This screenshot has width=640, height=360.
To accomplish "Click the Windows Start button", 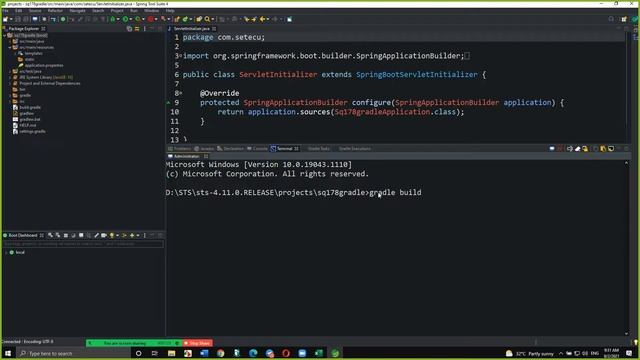I will click(x=8, y=353).
